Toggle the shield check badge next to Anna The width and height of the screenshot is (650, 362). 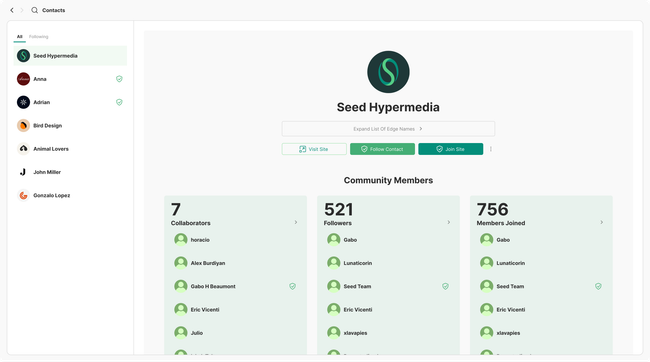coord(119,79)
